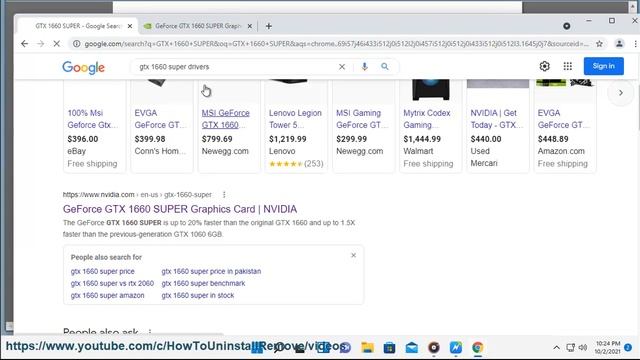
Task: Open MSI GeForce GTX 1660 Newegg listing
Action: [226, 119]
